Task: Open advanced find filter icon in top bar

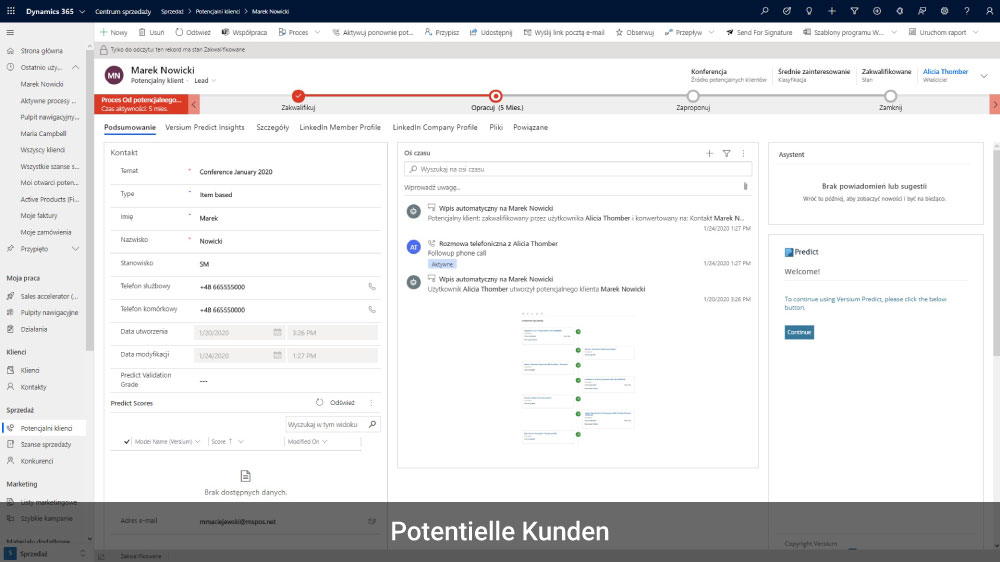Action: 854,11
